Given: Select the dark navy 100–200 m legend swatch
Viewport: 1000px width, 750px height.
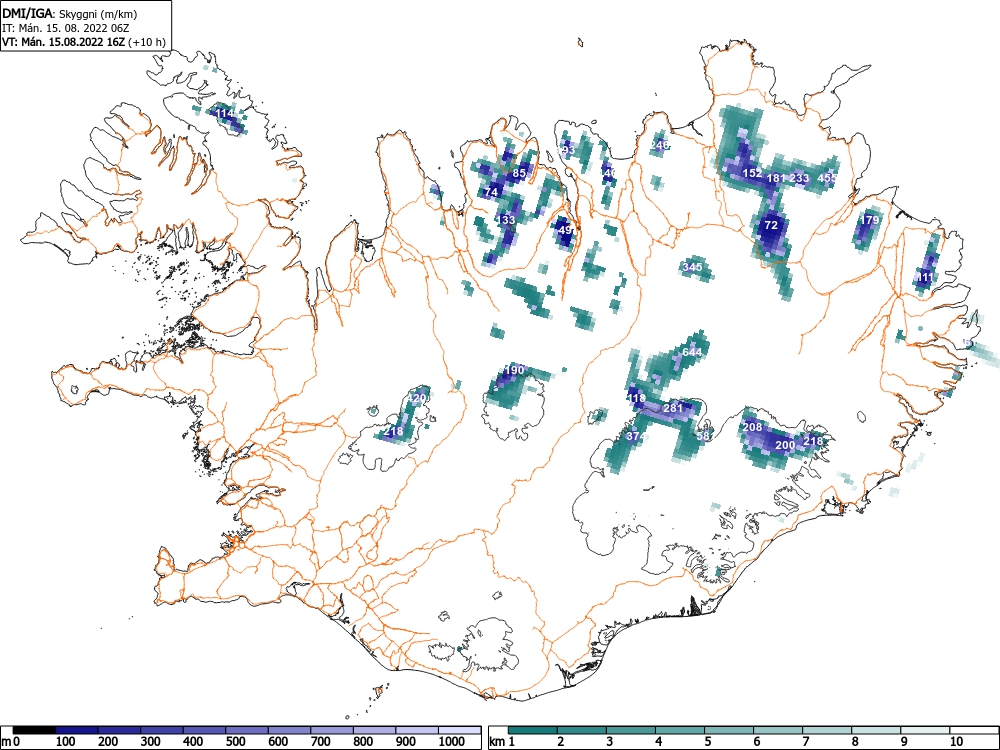Looking at the screenshot, I should (77, 730).
